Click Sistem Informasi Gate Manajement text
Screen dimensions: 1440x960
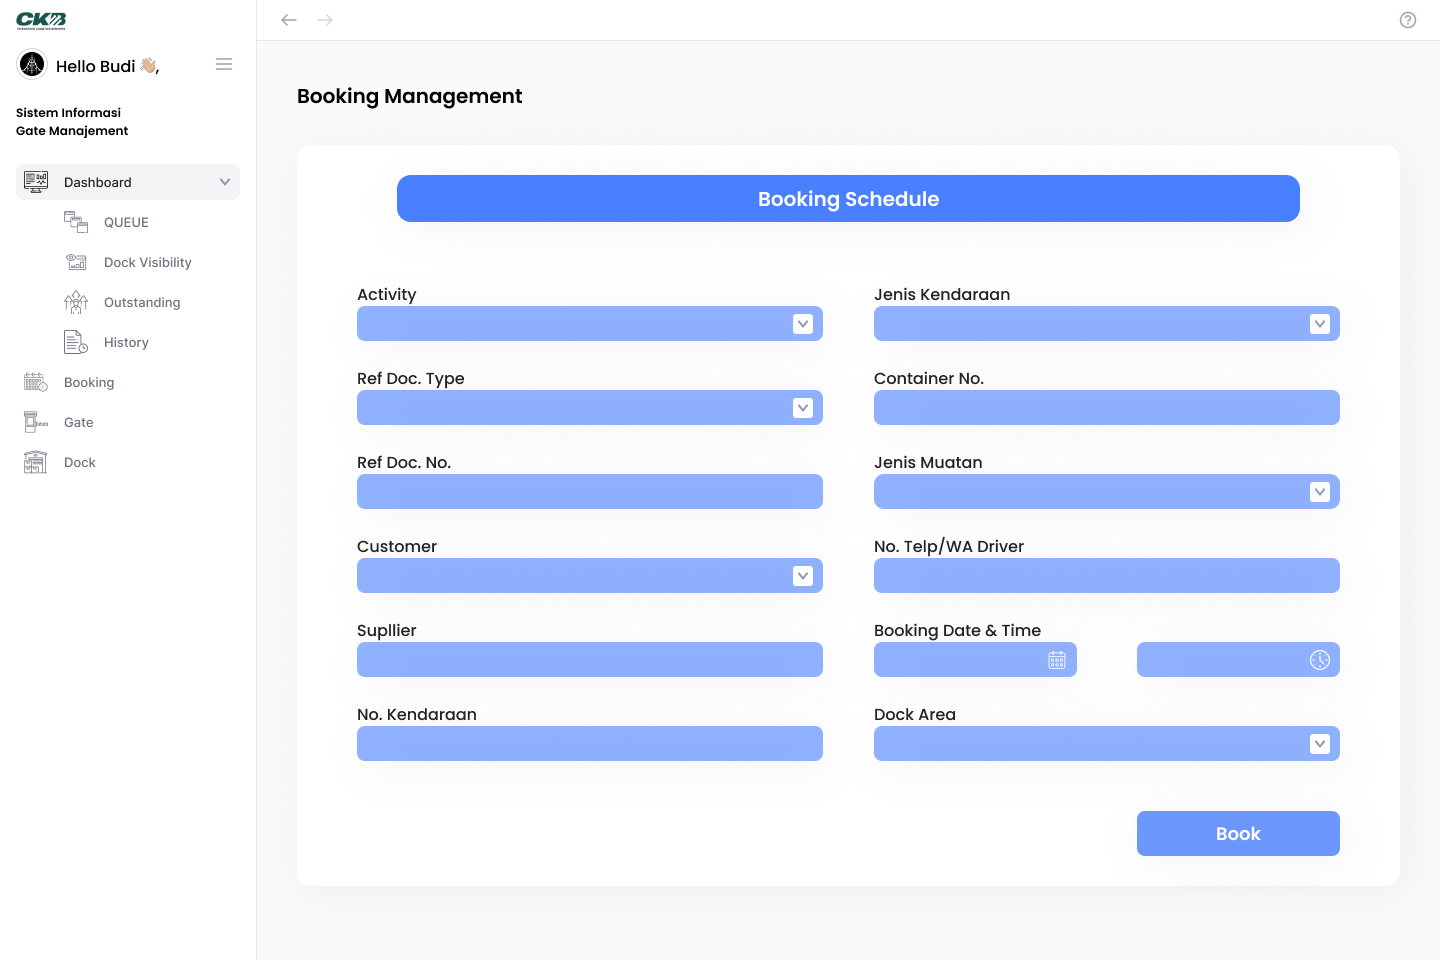(72, 122)
